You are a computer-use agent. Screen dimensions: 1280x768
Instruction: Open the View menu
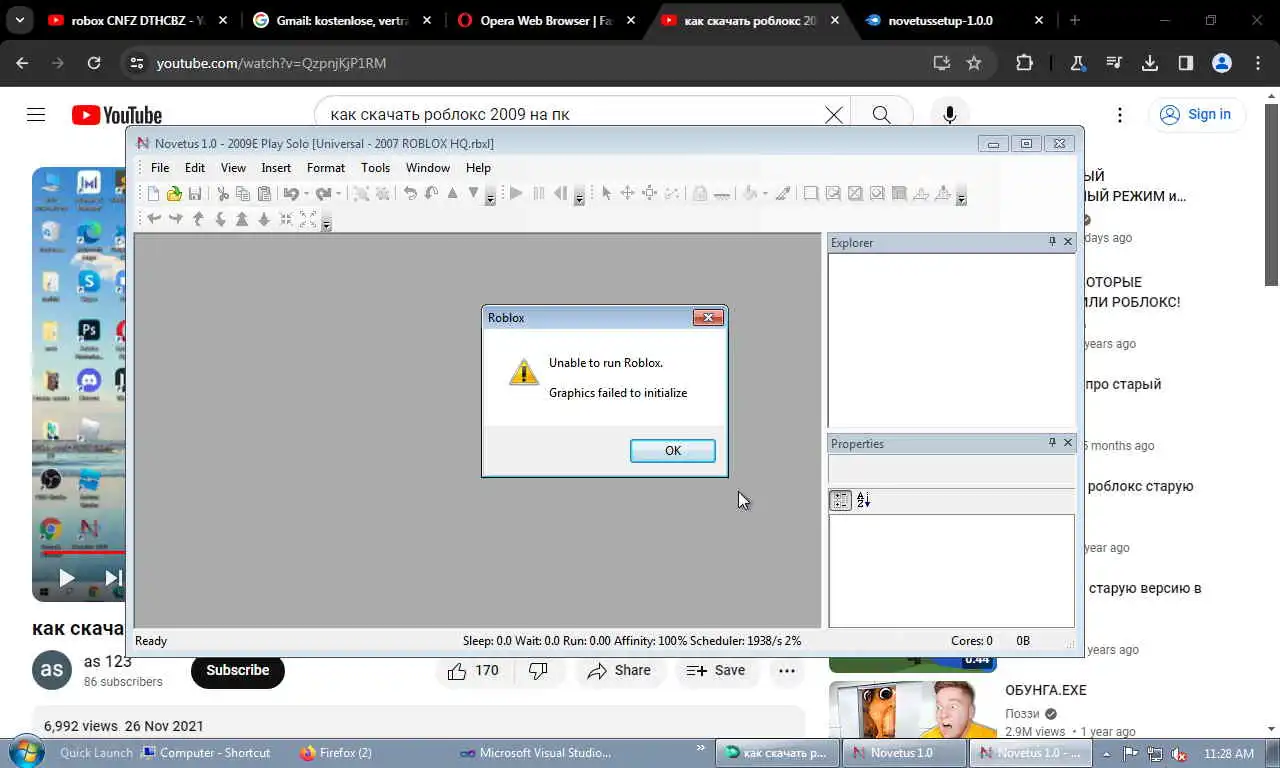[x=233, y=168]
